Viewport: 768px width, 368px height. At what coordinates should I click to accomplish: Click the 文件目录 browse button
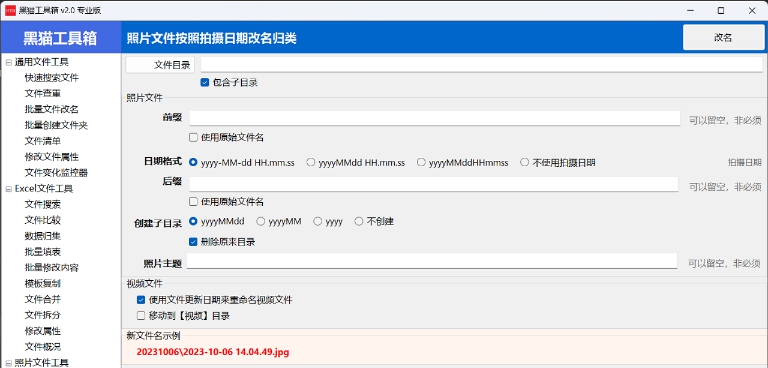point(160,65)
